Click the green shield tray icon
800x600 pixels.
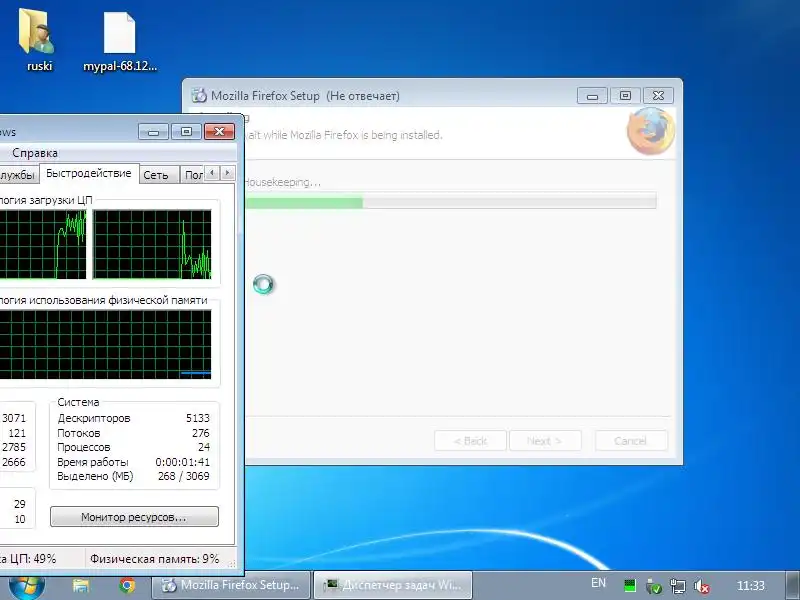654,586
